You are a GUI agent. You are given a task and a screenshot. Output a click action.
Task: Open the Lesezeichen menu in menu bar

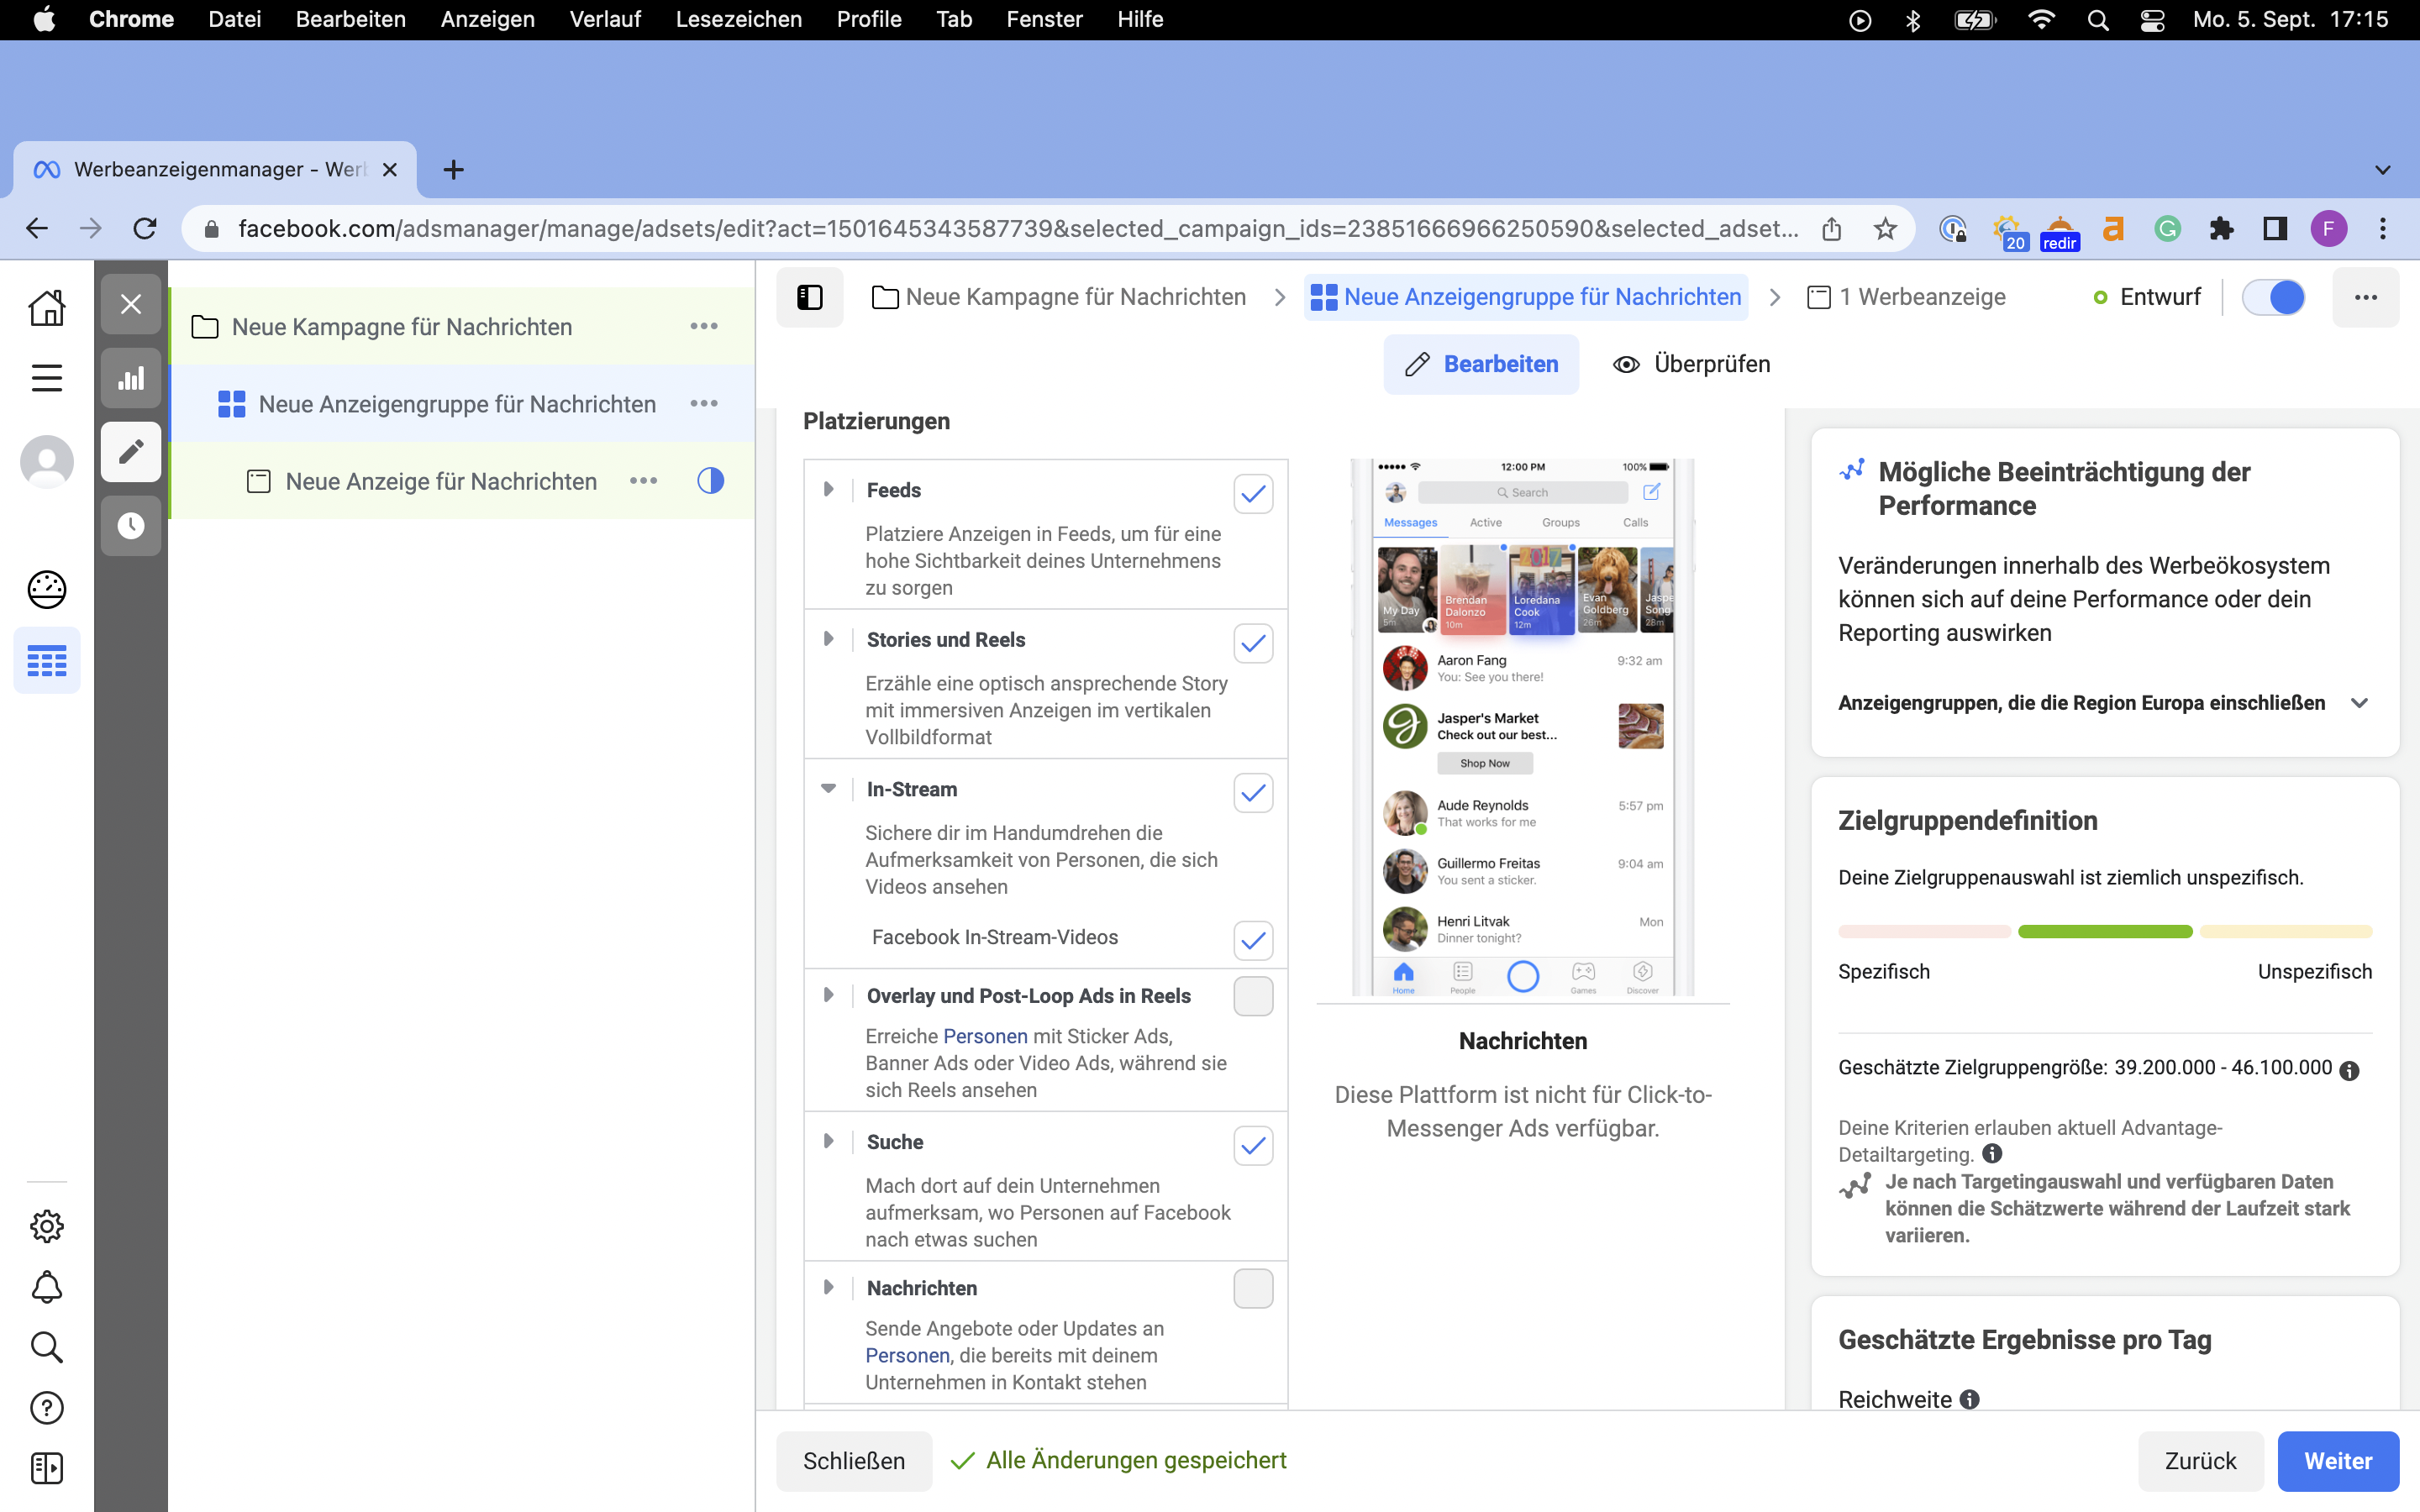coord(738,19)
